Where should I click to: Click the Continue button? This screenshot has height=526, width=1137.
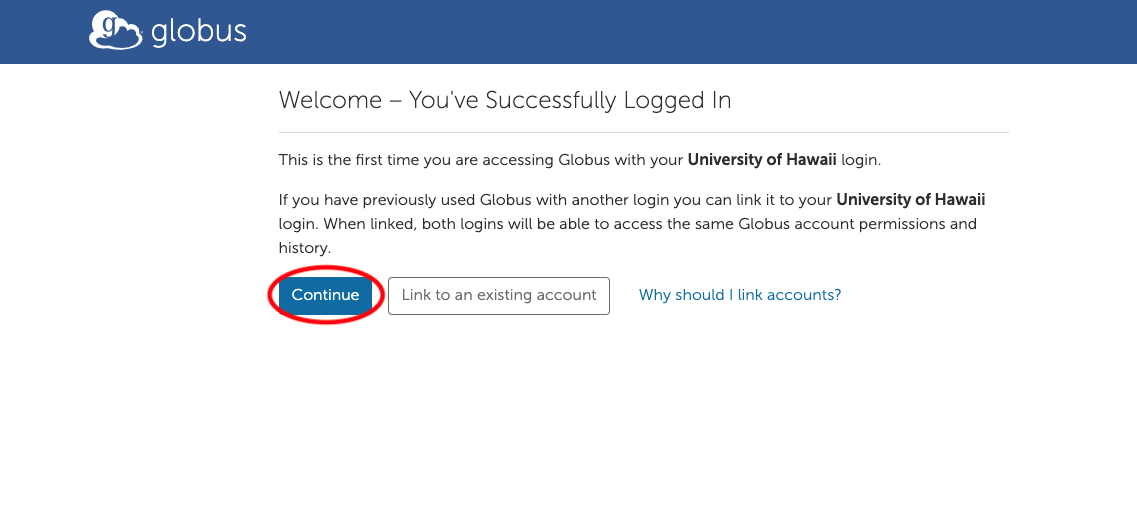click(326, 295)
